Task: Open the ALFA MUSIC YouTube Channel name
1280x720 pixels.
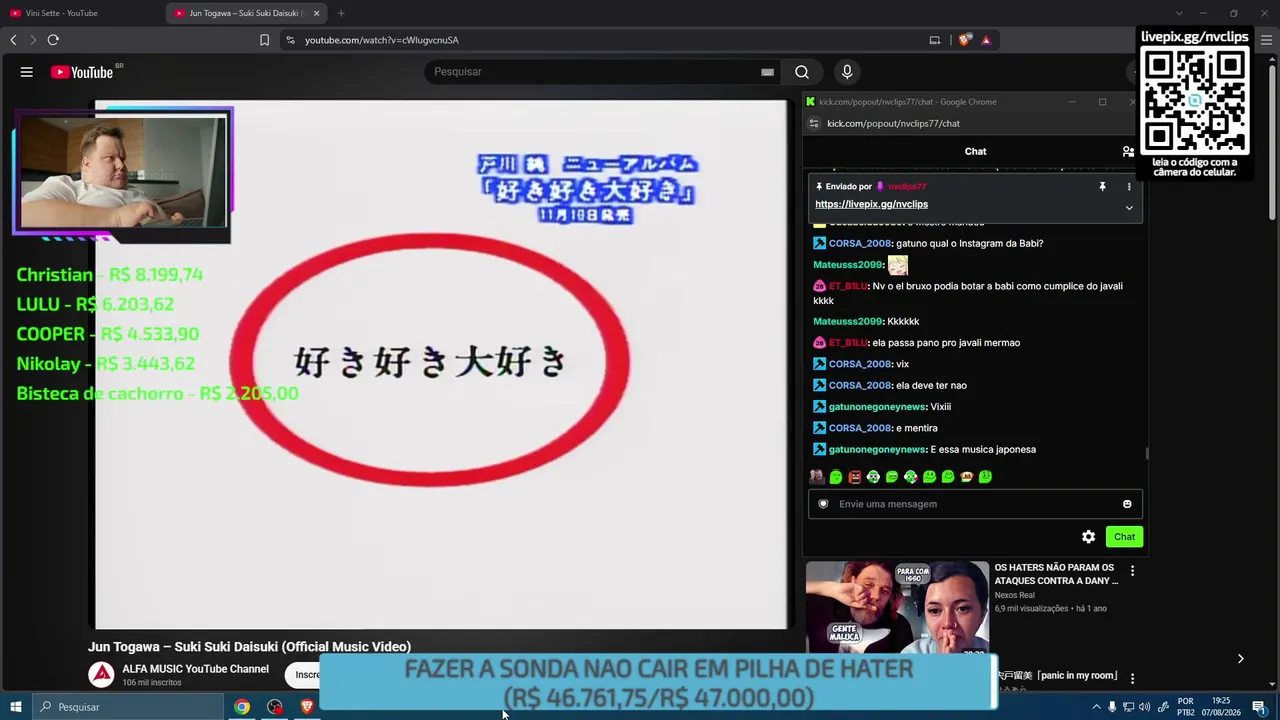Action: point(195,669)
